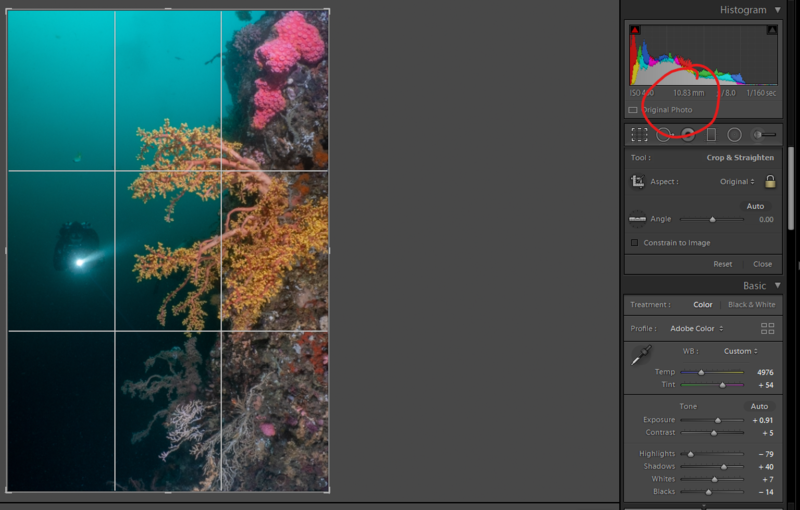800x510 pixels.
Task: Select the Crop Overlay tool icon
Action: point(639,134)
